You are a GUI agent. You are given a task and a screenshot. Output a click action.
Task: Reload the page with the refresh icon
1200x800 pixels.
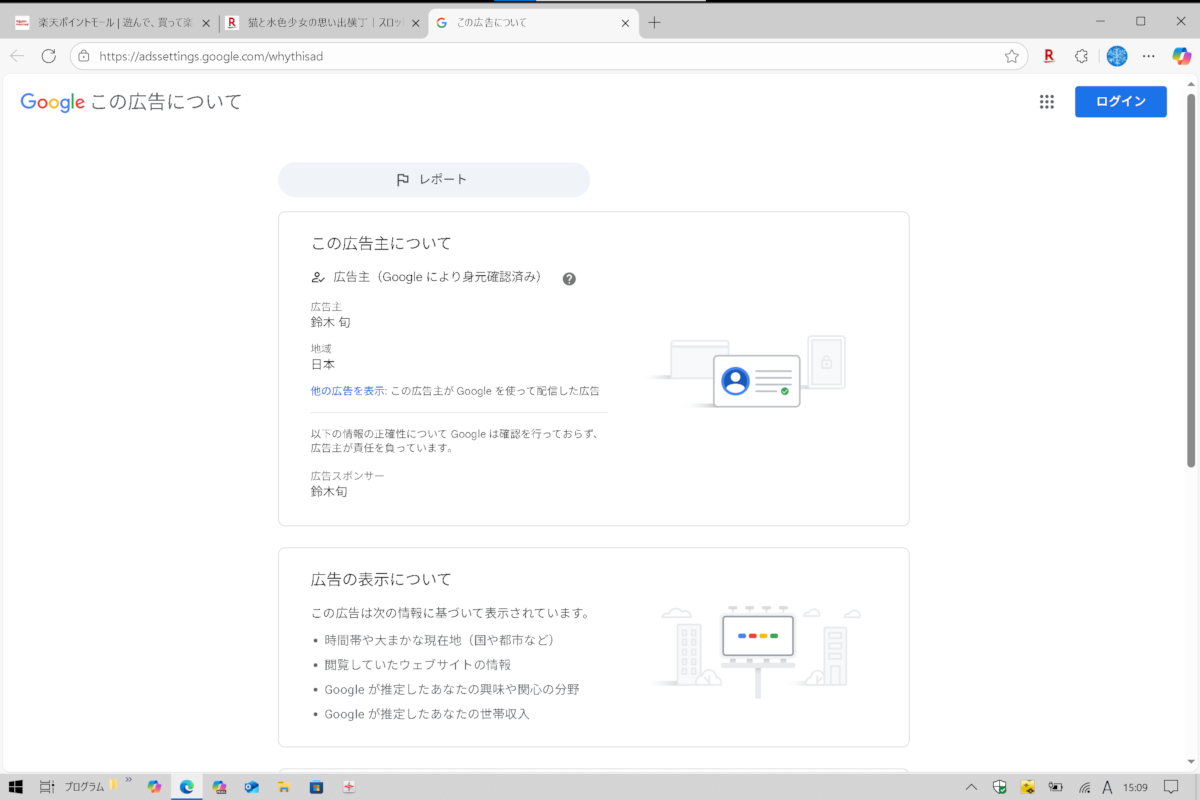point(48,56)
